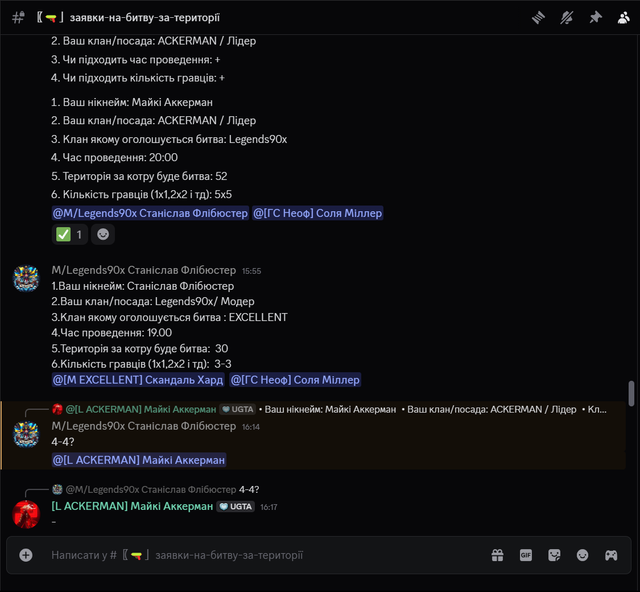640x592 pixels.
Task: Open username M/Legends90x Станіслав Флібюстер at 15:55
Action: coord(144,270)
